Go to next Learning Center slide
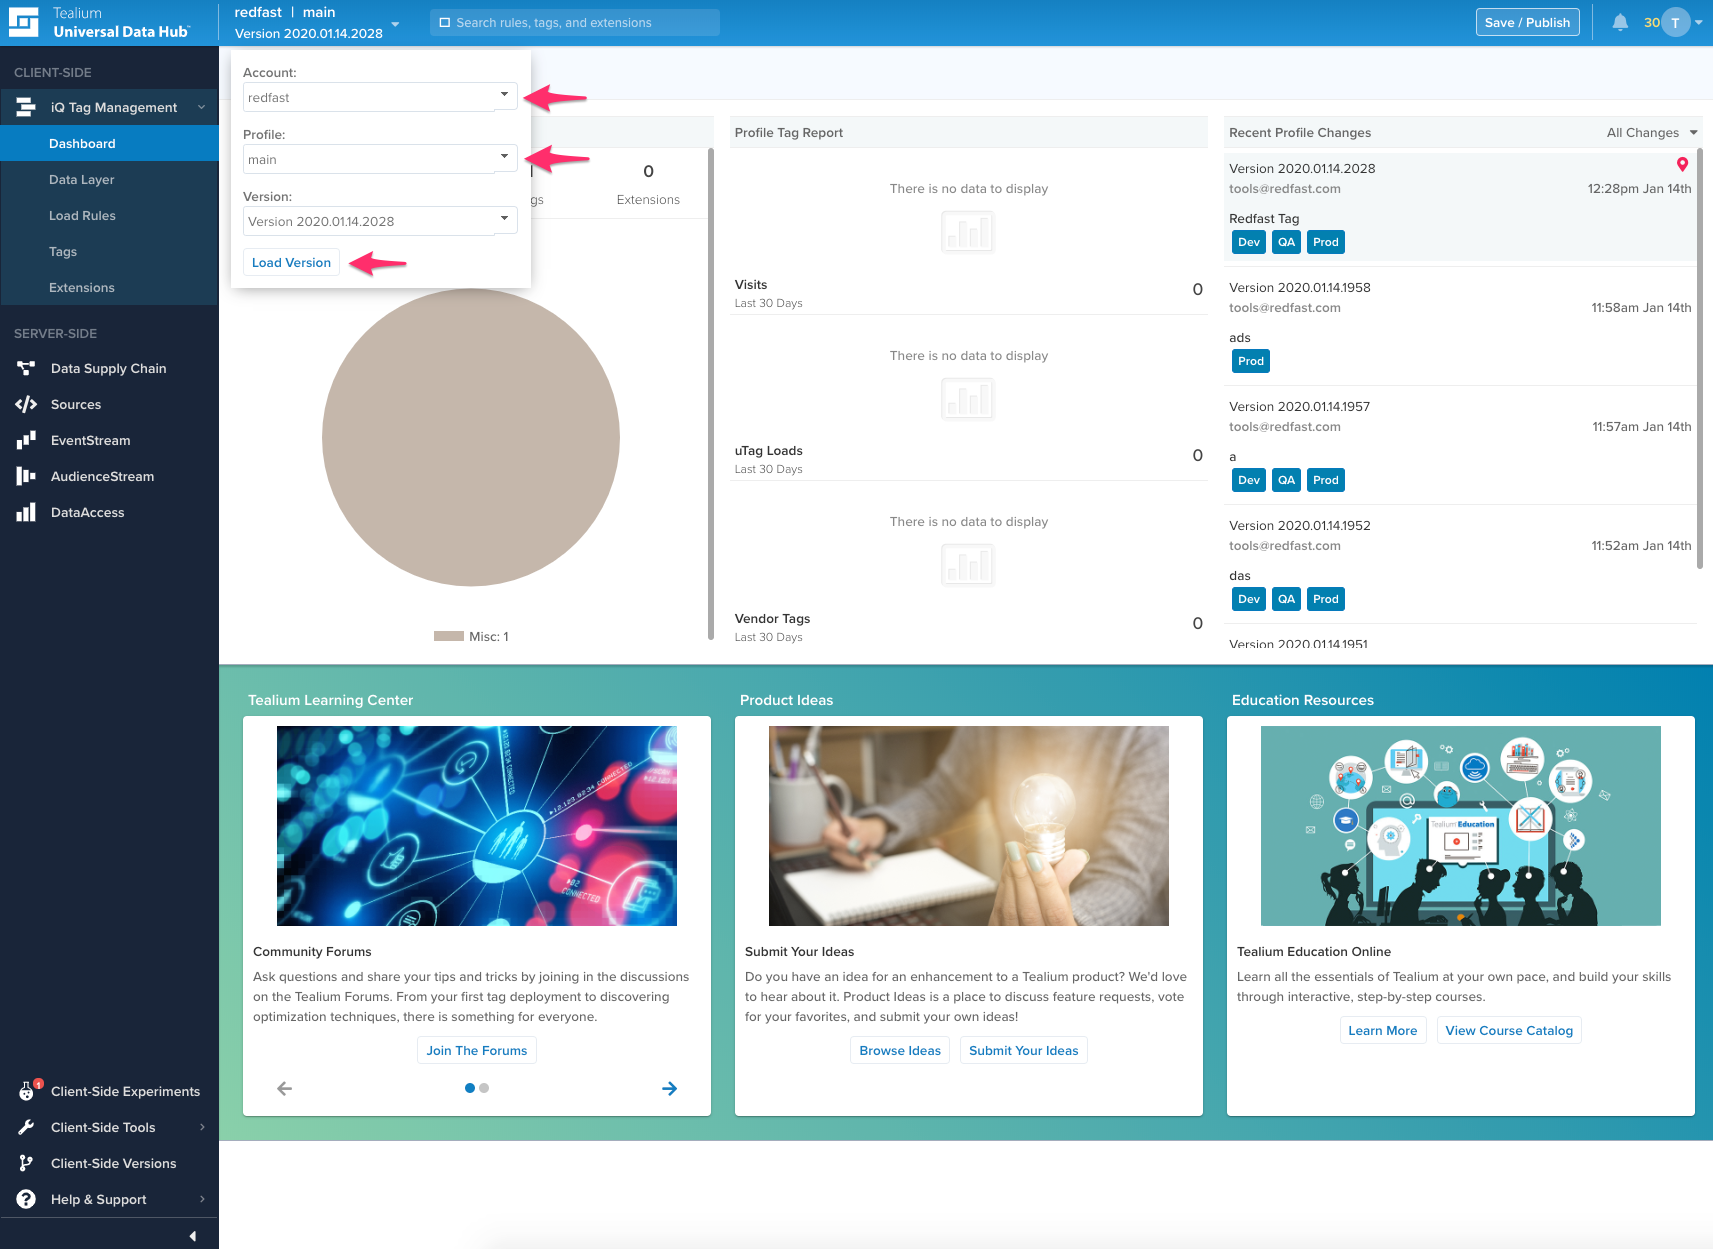This screenshot has height=1249, width=1713. [x=669, y=1088]
